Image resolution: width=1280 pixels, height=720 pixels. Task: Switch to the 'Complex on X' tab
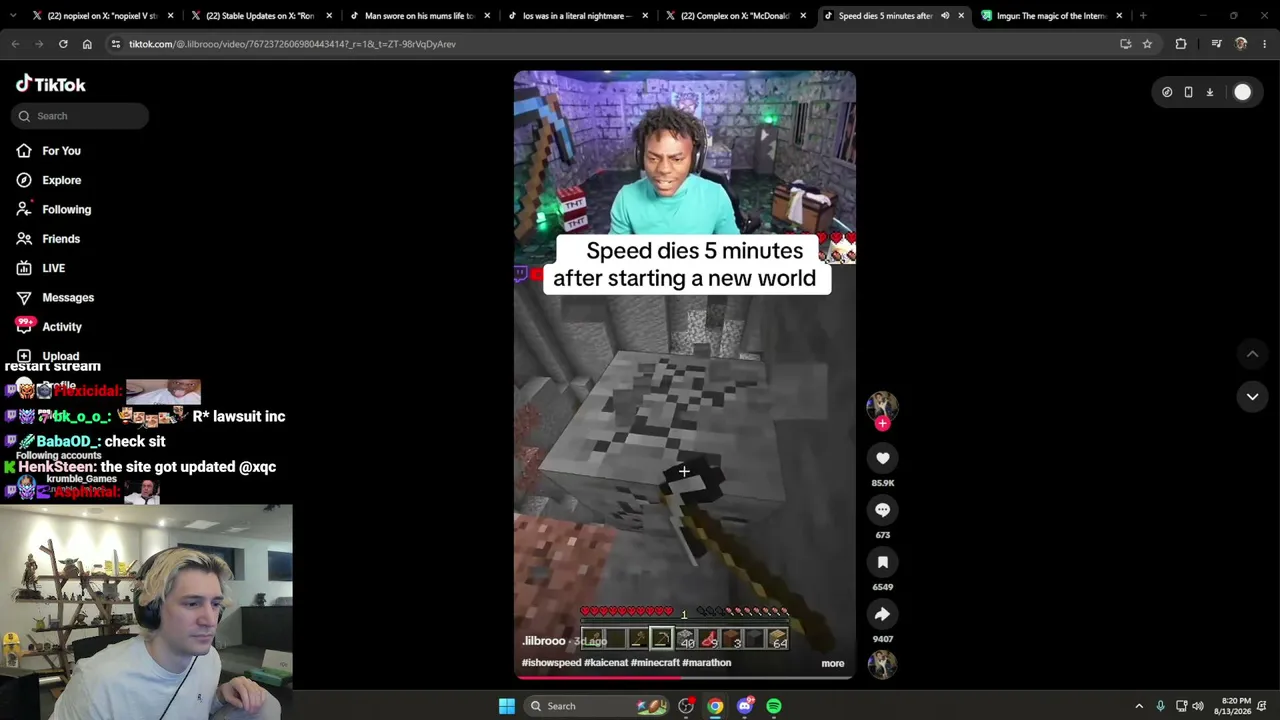point(734,16)
